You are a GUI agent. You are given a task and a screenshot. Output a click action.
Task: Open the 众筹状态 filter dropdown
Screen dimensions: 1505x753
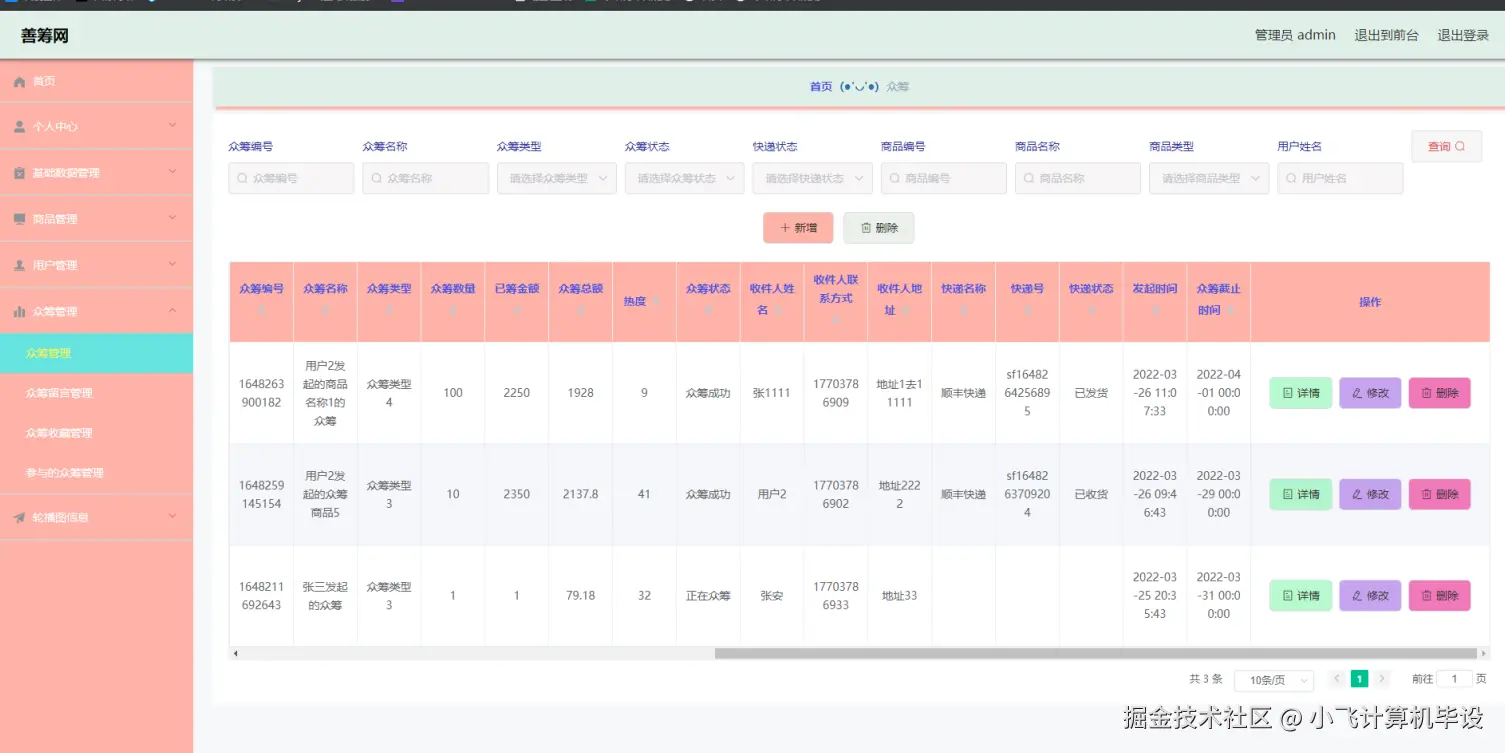[x=685, y=178]
